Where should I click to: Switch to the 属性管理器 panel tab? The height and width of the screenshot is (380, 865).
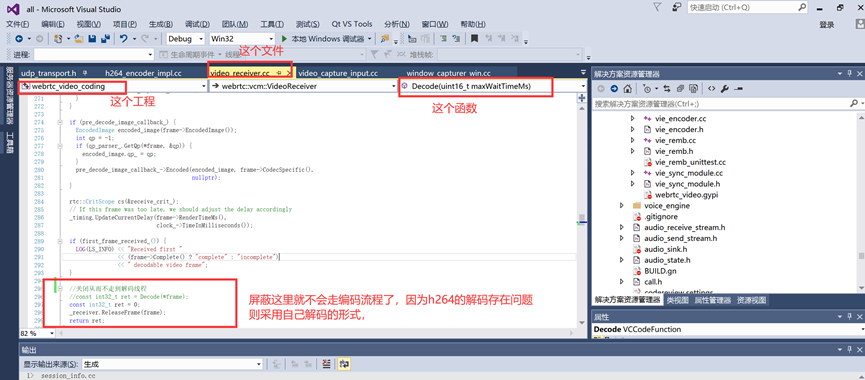tap(713, 300)
